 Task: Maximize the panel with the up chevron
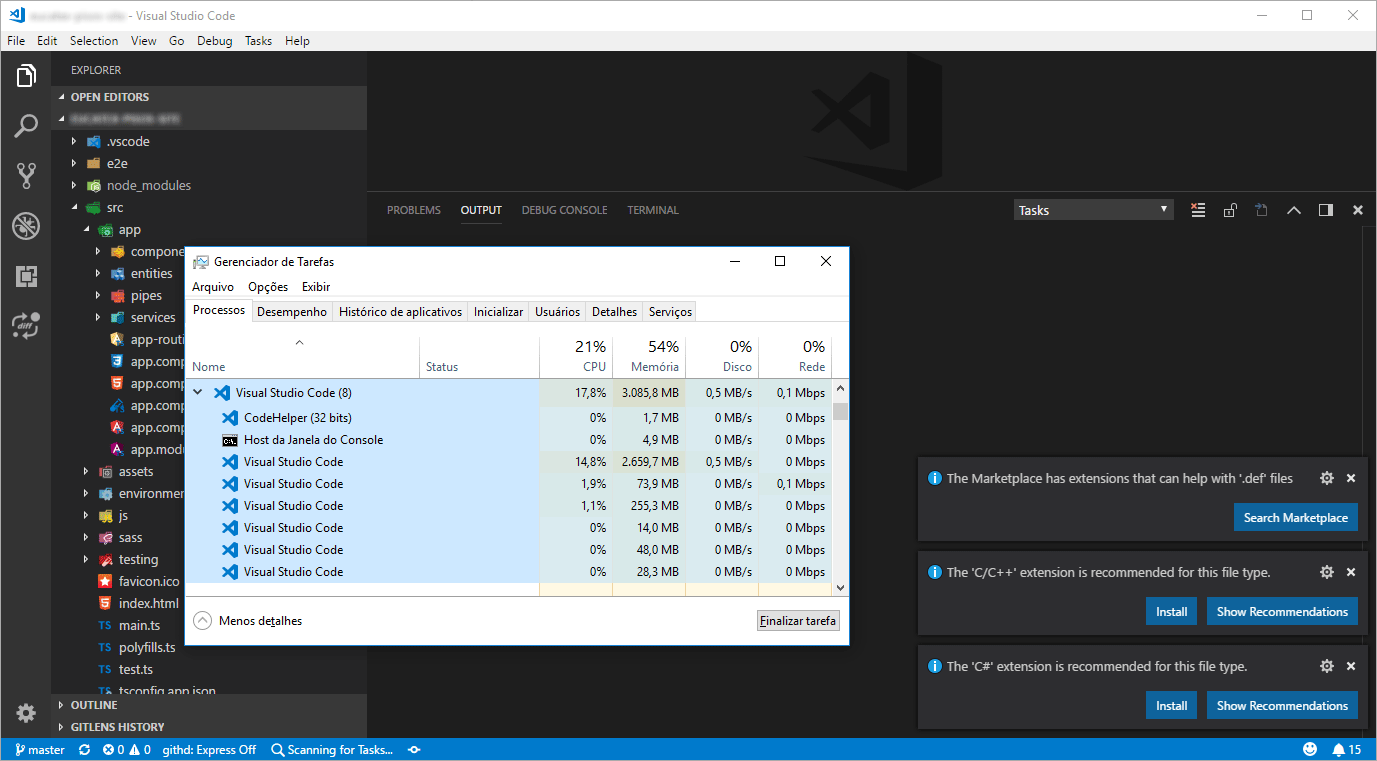[1294, 210]
